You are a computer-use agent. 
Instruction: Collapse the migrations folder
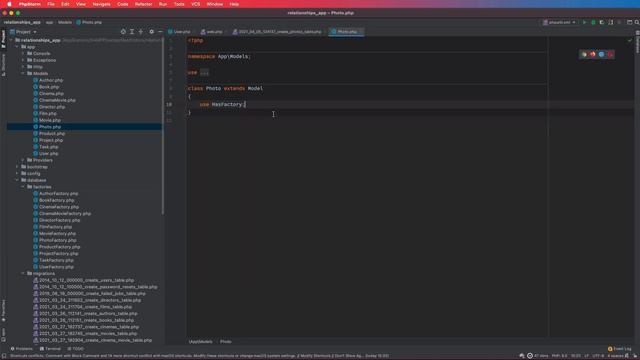tap(23, 273)
